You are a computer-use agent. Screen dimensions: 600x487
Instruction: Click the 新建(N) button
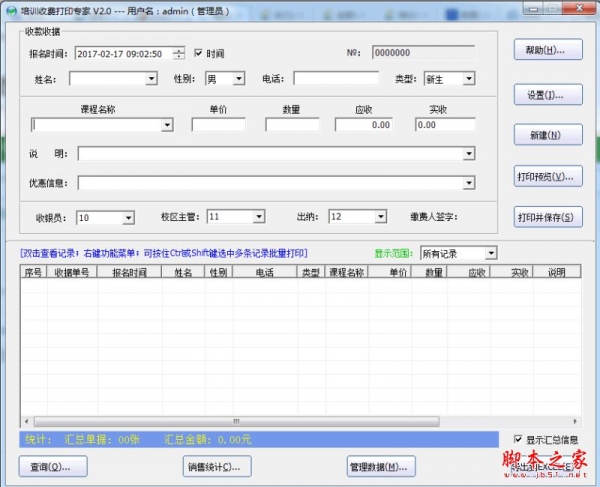548,135
